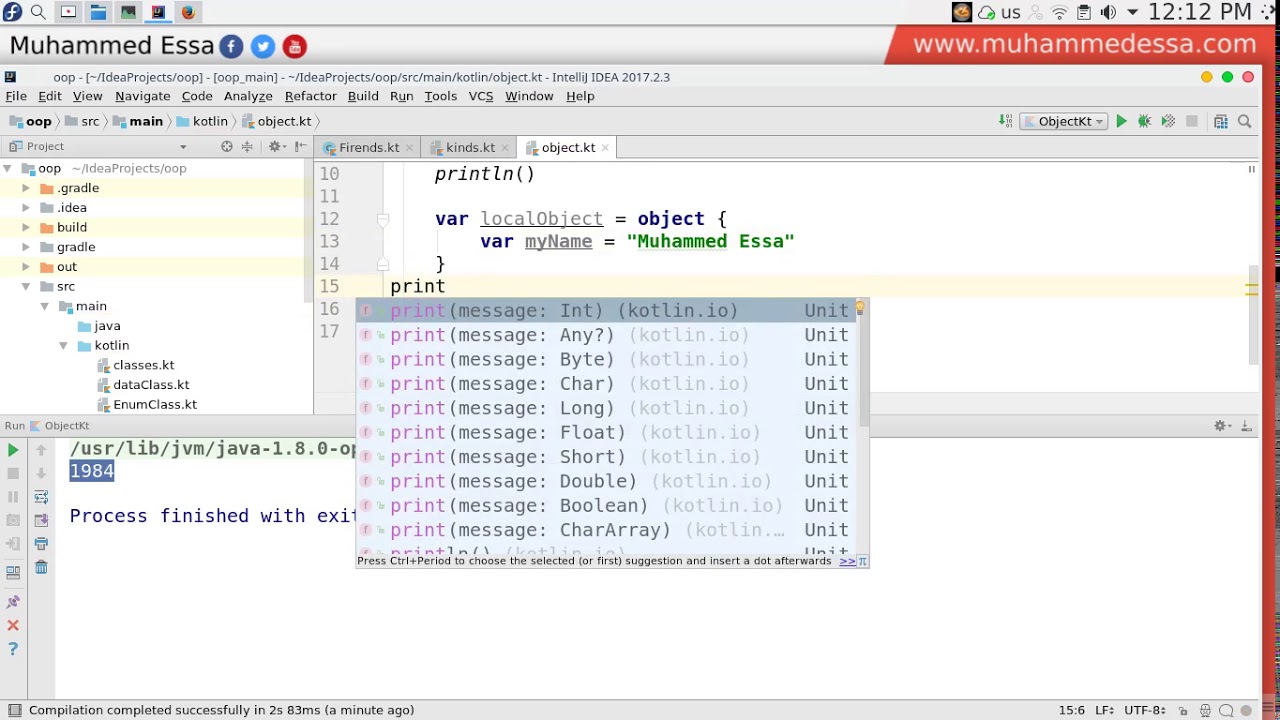The height and width of the screenshot is (720, 1280).
Task: Select EnumClass.kt in the project tree
Action: click(x=154, y=404)
